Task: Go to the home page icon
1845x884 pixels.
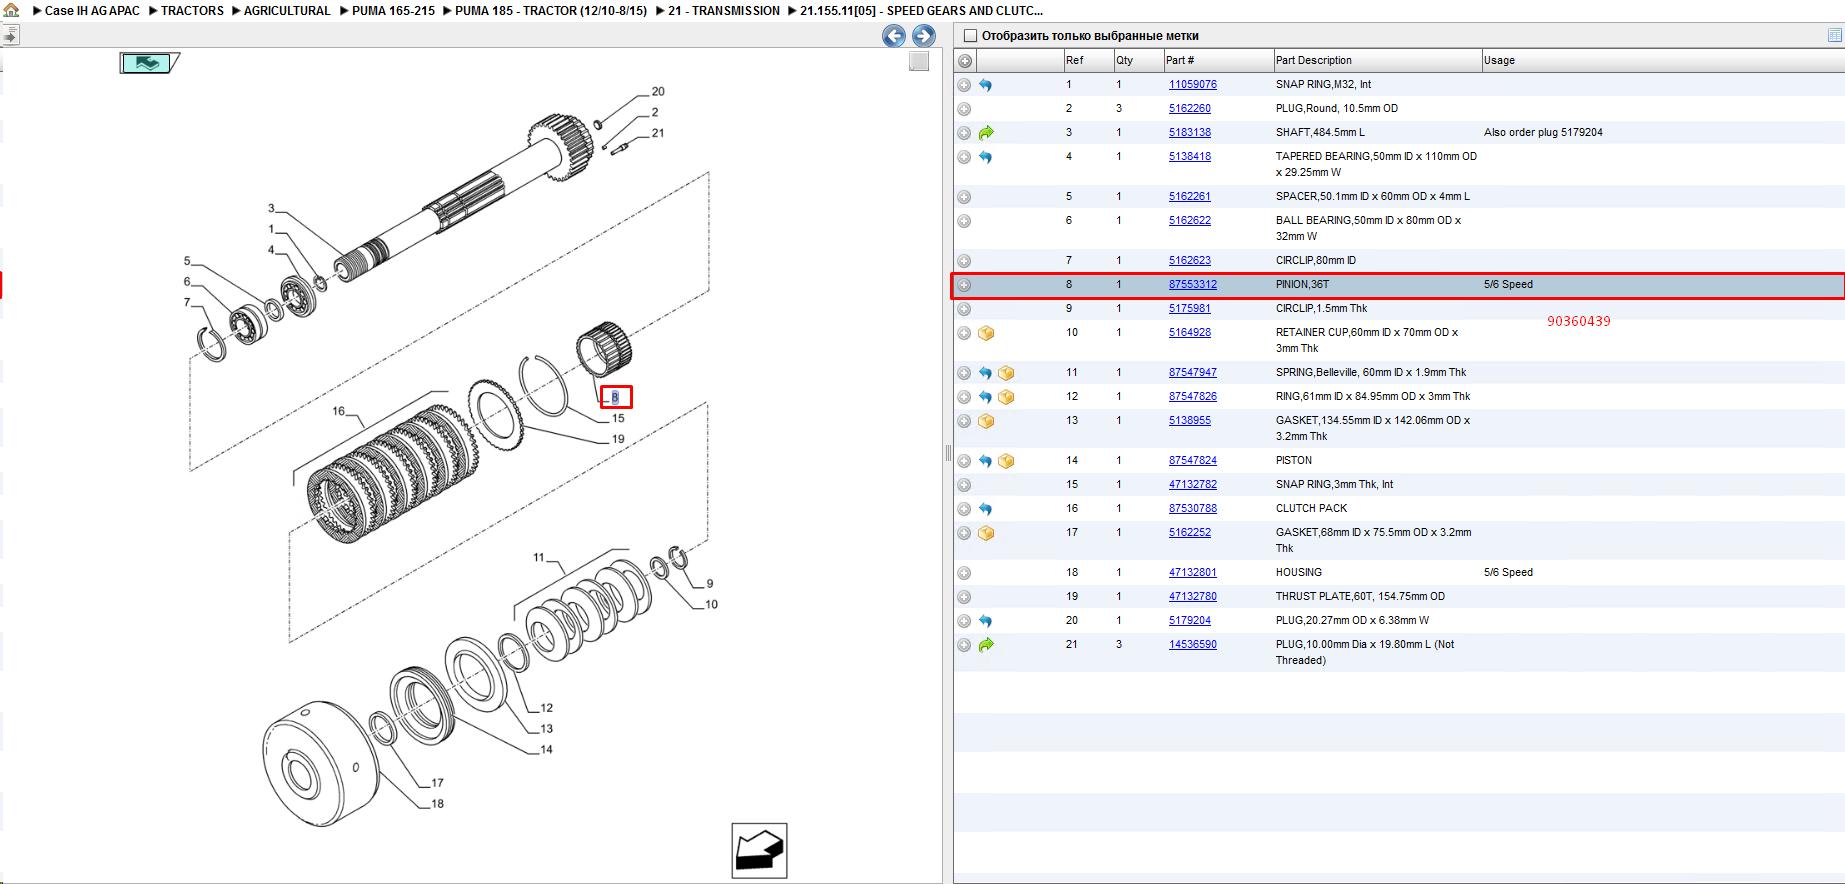Action: coord(11,10)
